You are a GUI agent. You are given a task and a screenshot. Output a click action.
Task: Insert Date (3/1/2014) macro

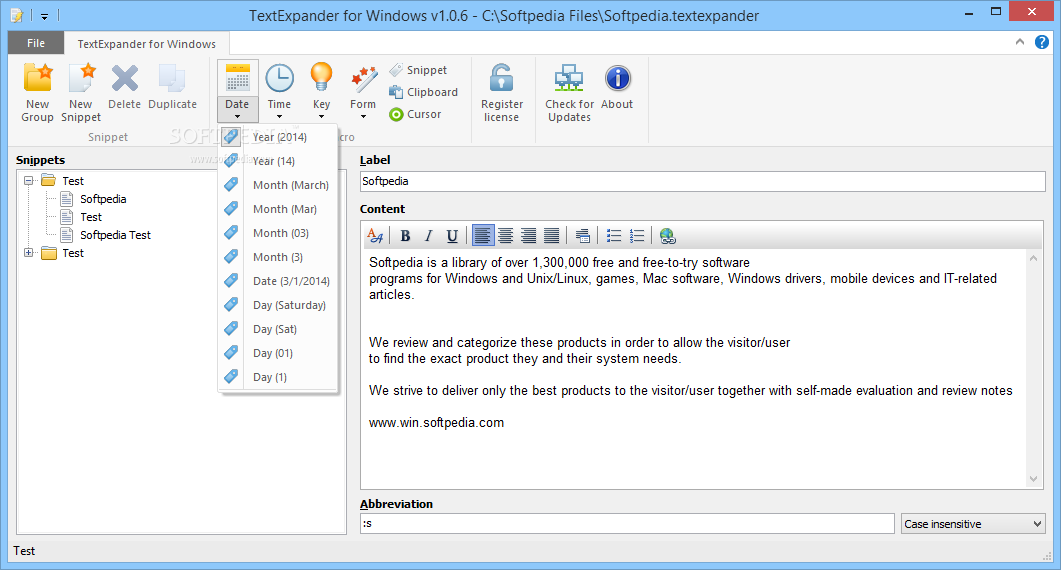[x=277, y=281]
